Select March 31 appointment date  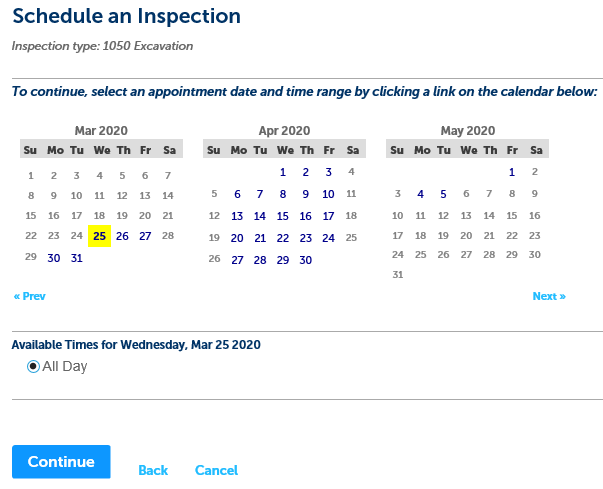click(x=77, y=258)
